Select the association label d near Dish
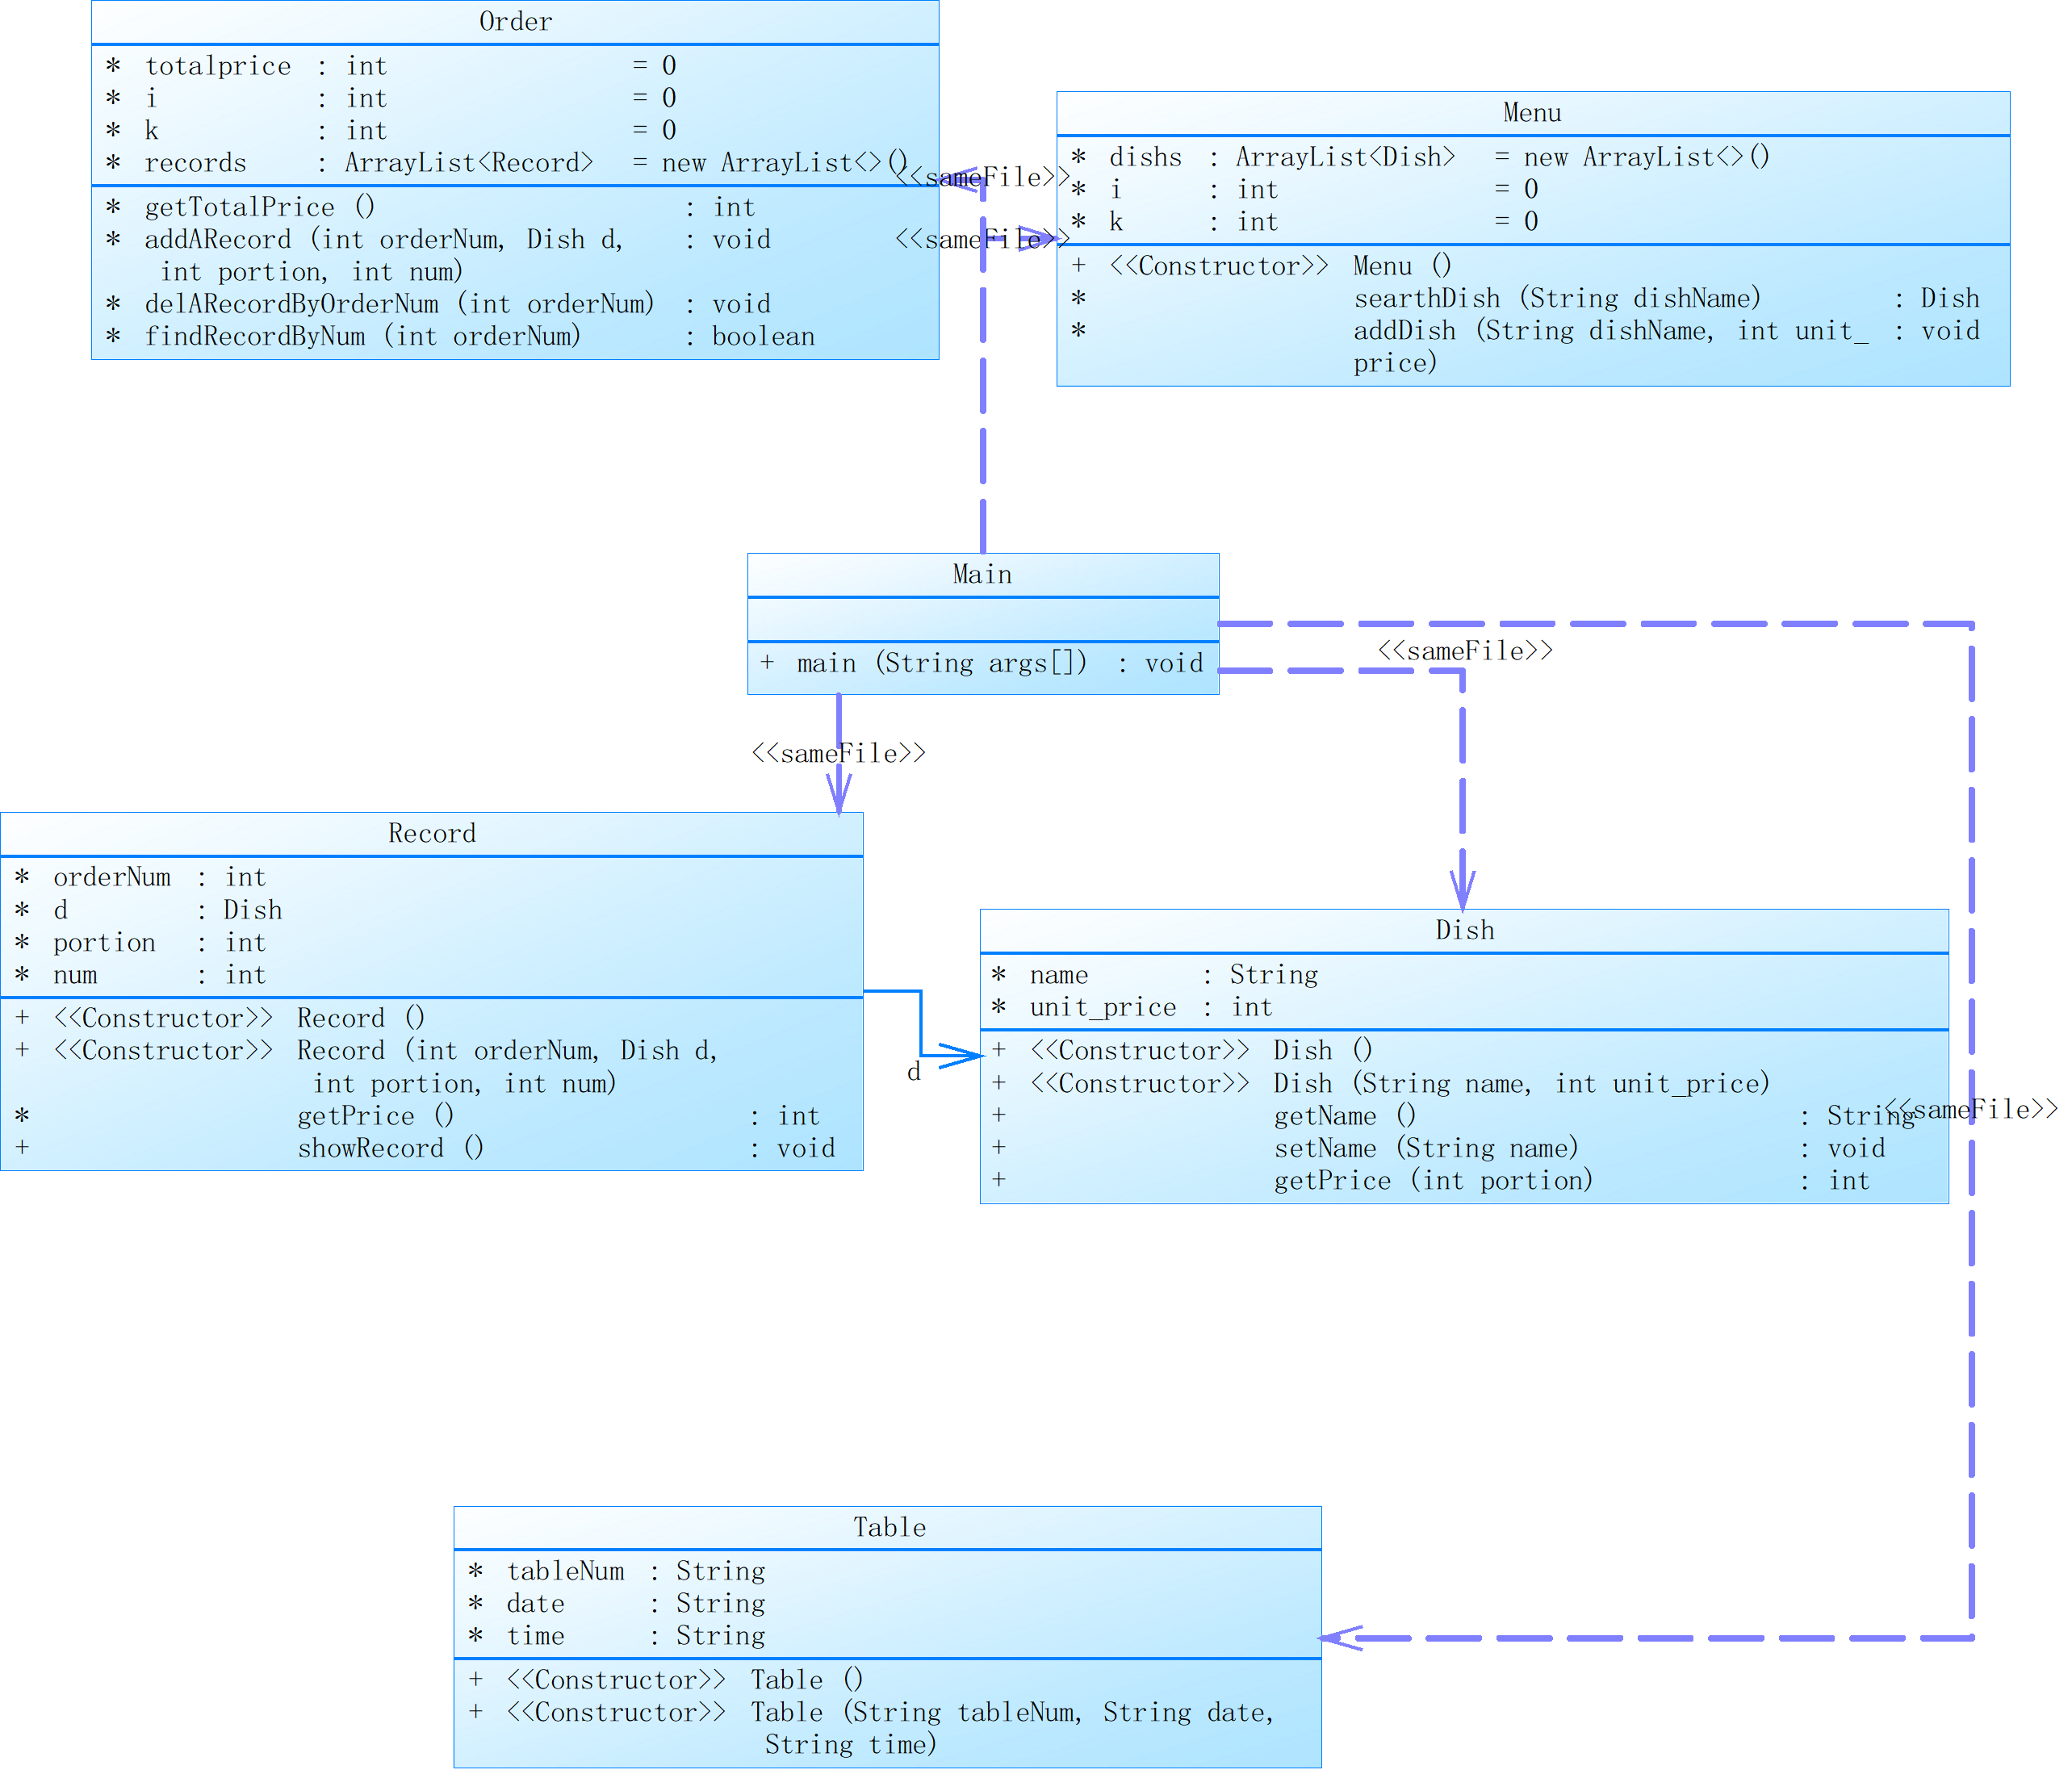 913,1073
